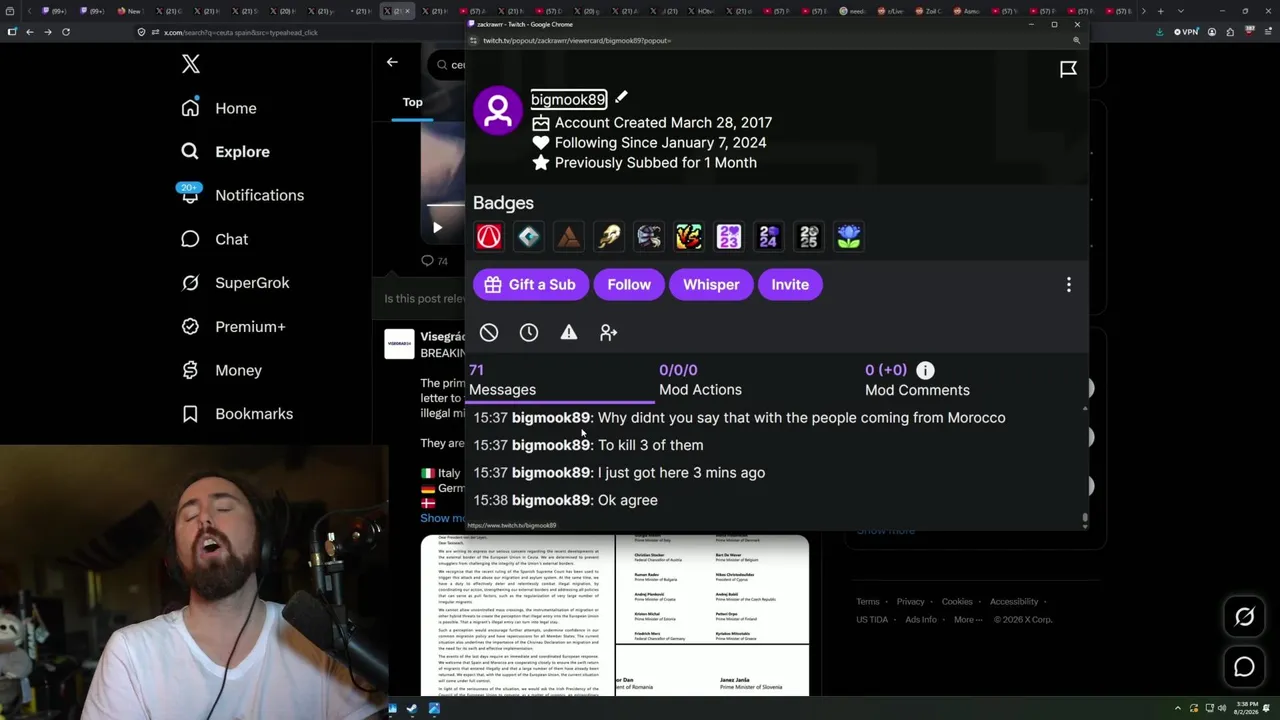The width and height of the screenshot is (1280, 720).
Task: Click the warn user triangle icon
Action: pos(569,332)
